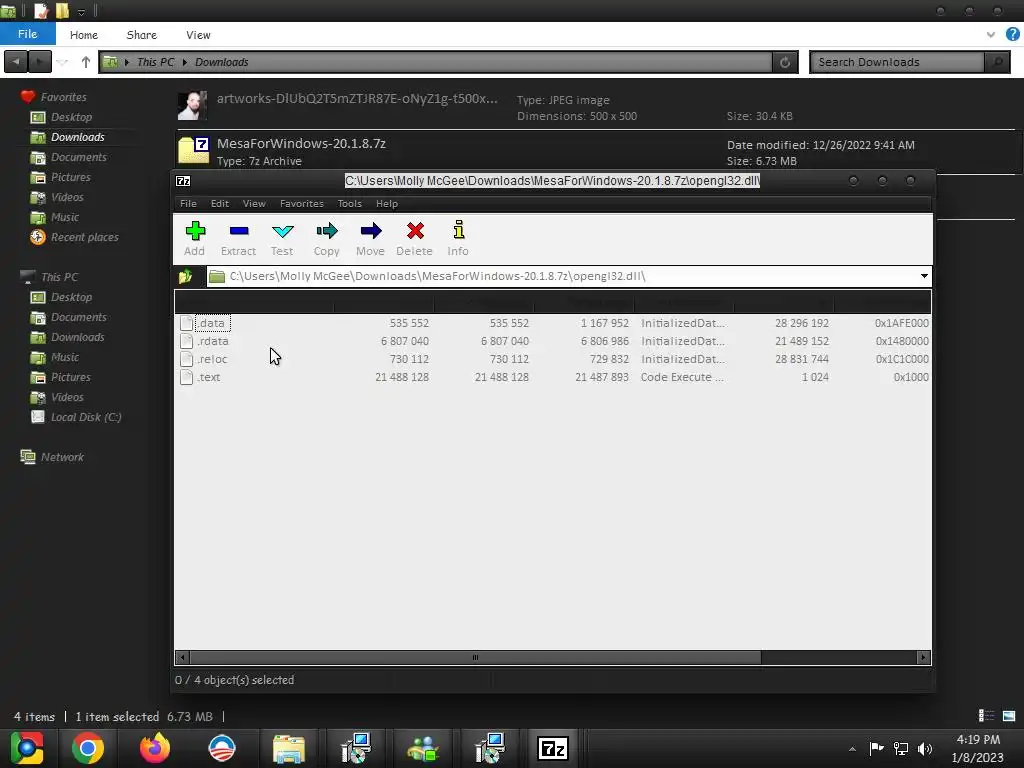Select Videos under Favorites

(67, 197)
